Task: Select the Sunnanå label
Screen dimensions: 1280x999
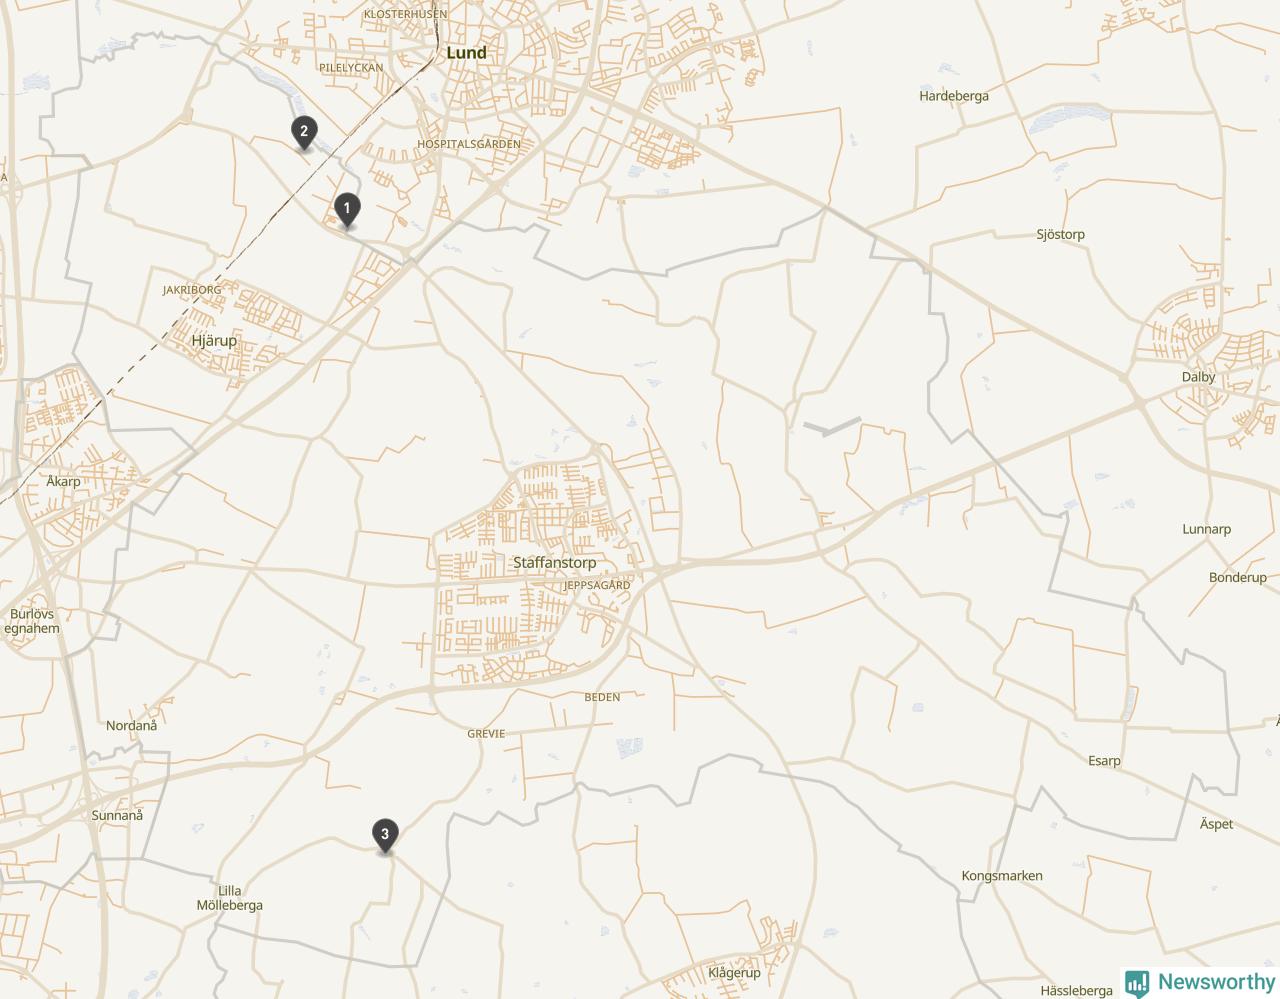Action: [x=117, y=815]
